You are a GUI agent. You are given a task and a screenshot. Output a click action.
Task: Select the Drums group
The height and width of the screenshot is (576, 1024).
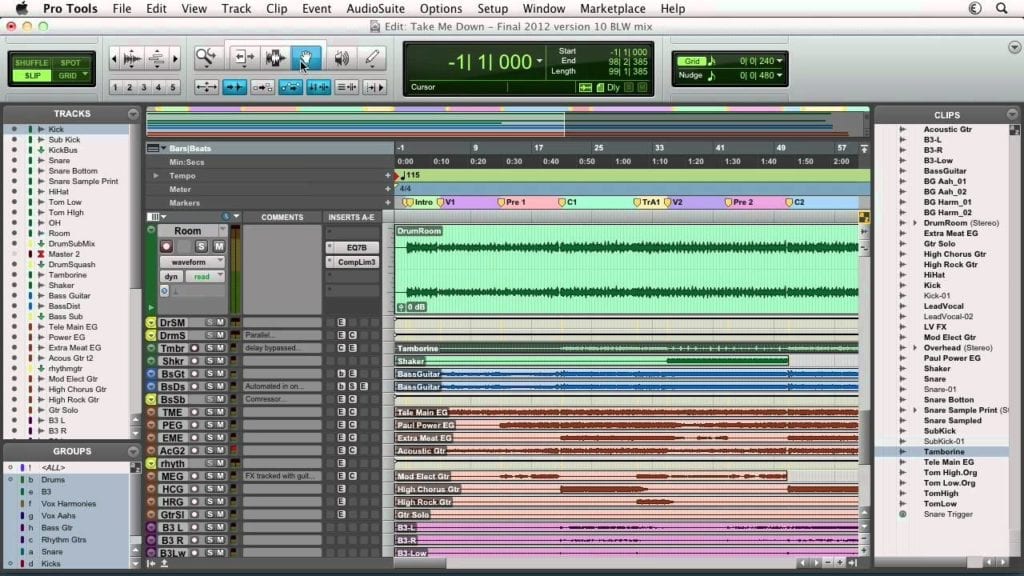click(x=53, y=479)
